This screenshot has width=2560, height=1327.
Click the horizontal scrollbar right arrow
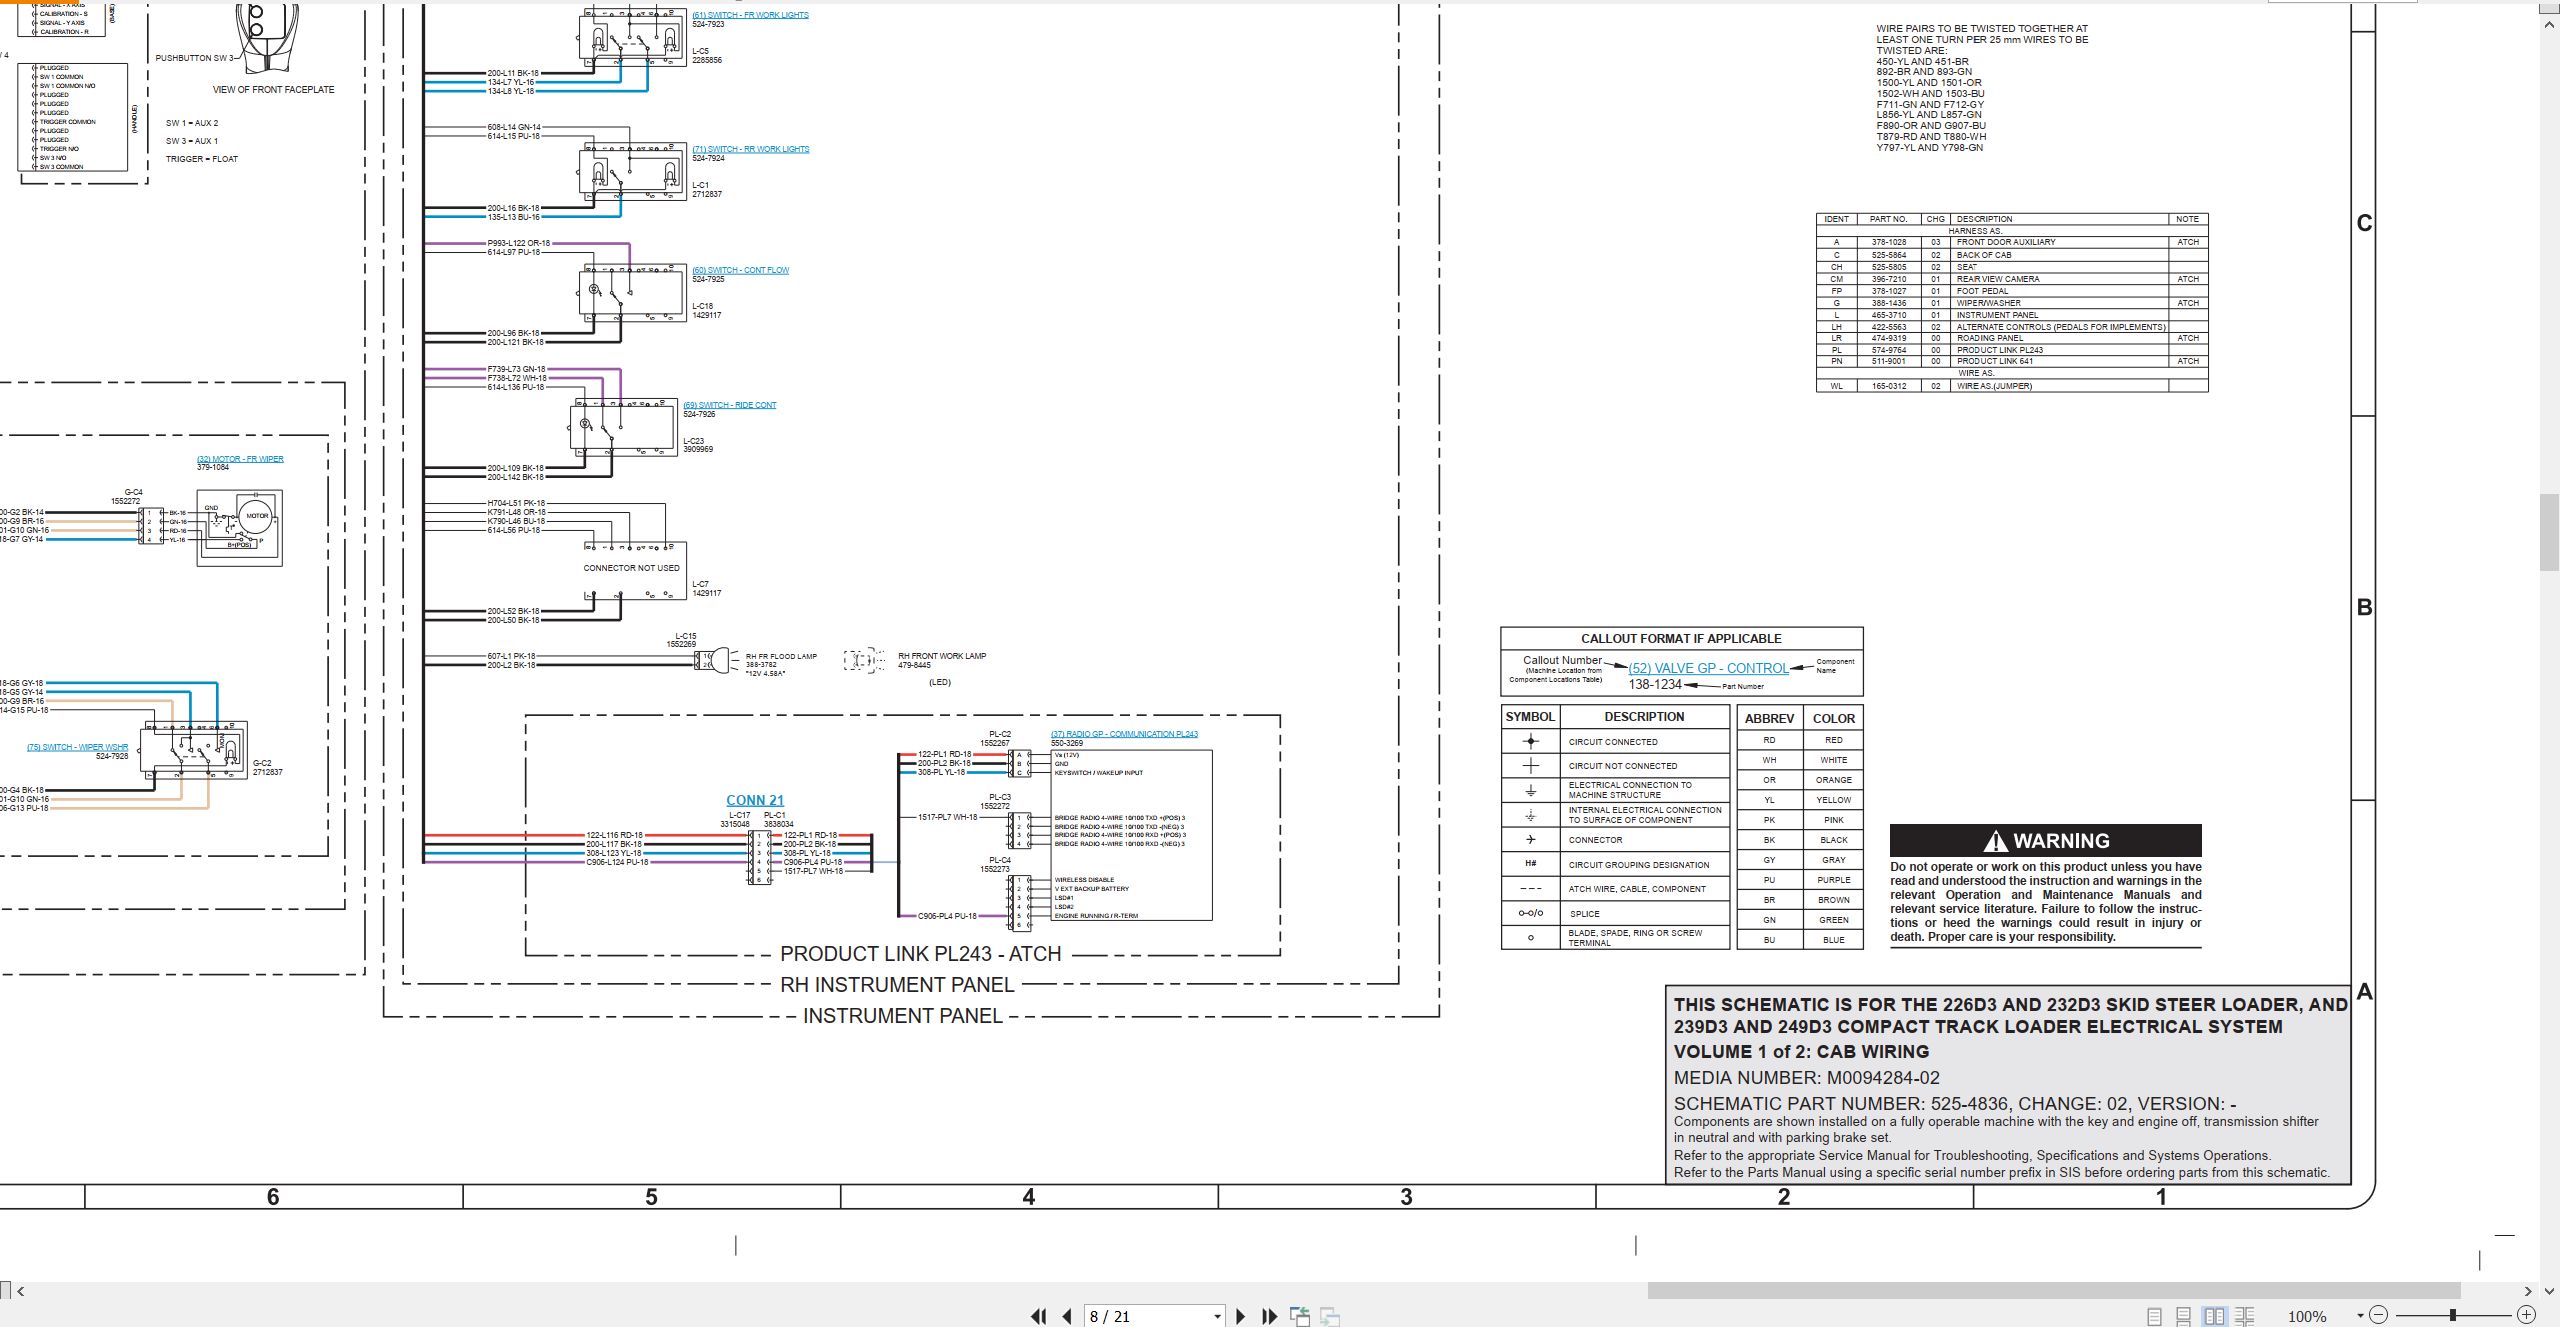point(2527,1291)
